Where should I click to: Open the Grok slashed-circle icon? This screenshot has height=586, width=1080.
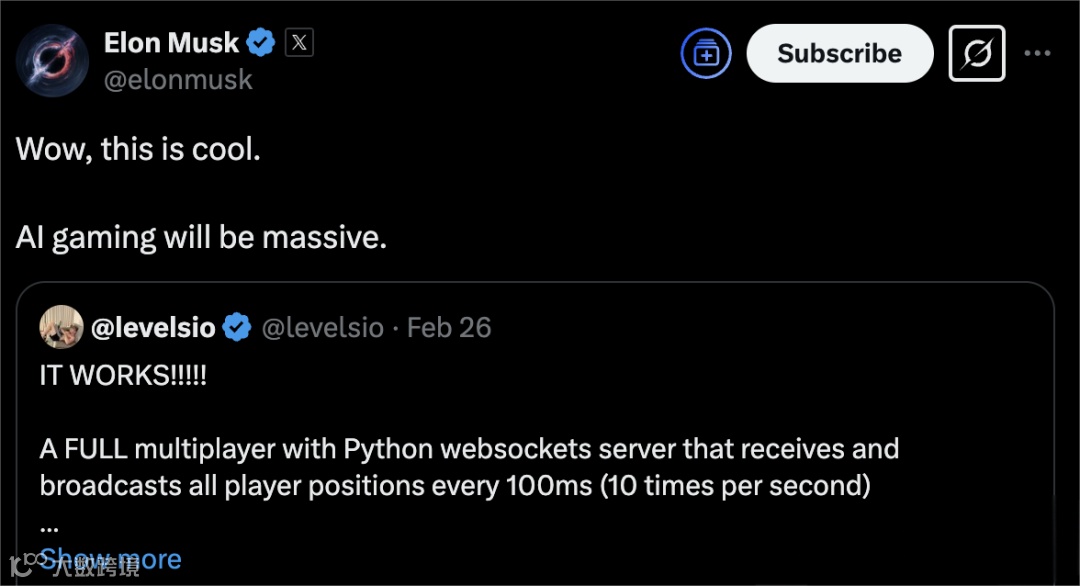[976, 54]
